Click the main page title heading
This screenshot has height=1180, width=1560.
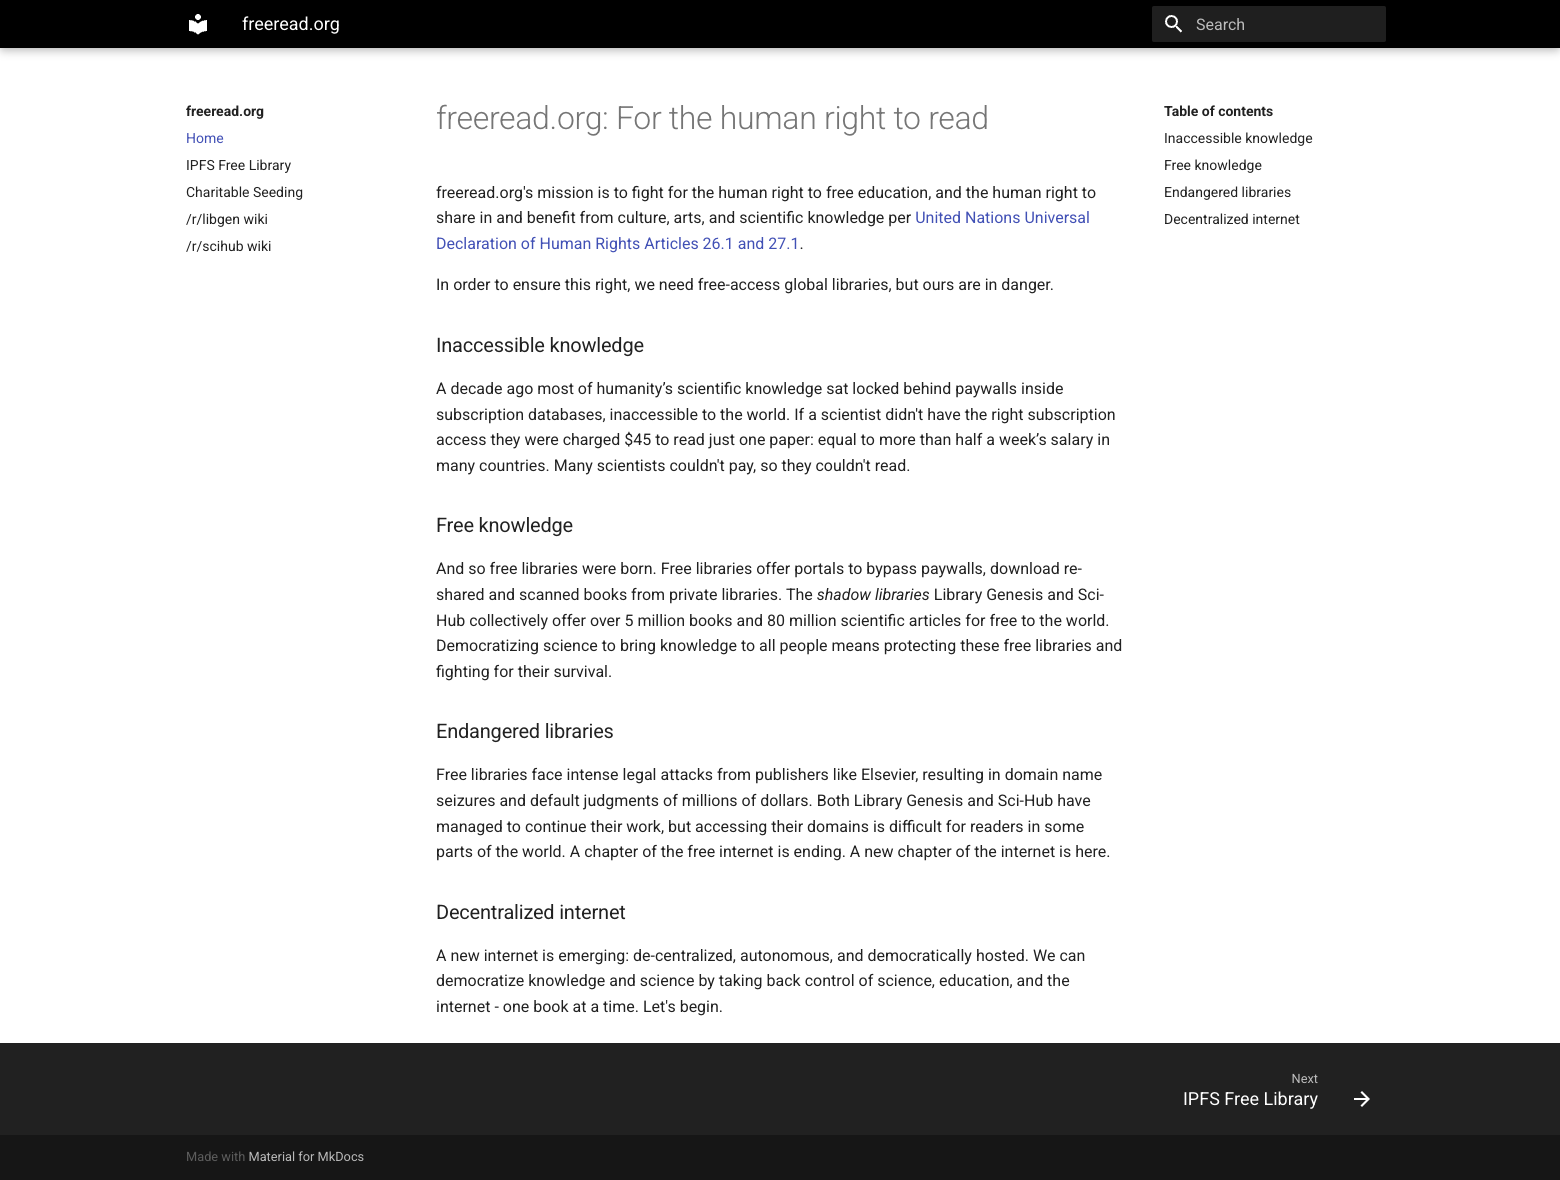click(x=711, y=118)
